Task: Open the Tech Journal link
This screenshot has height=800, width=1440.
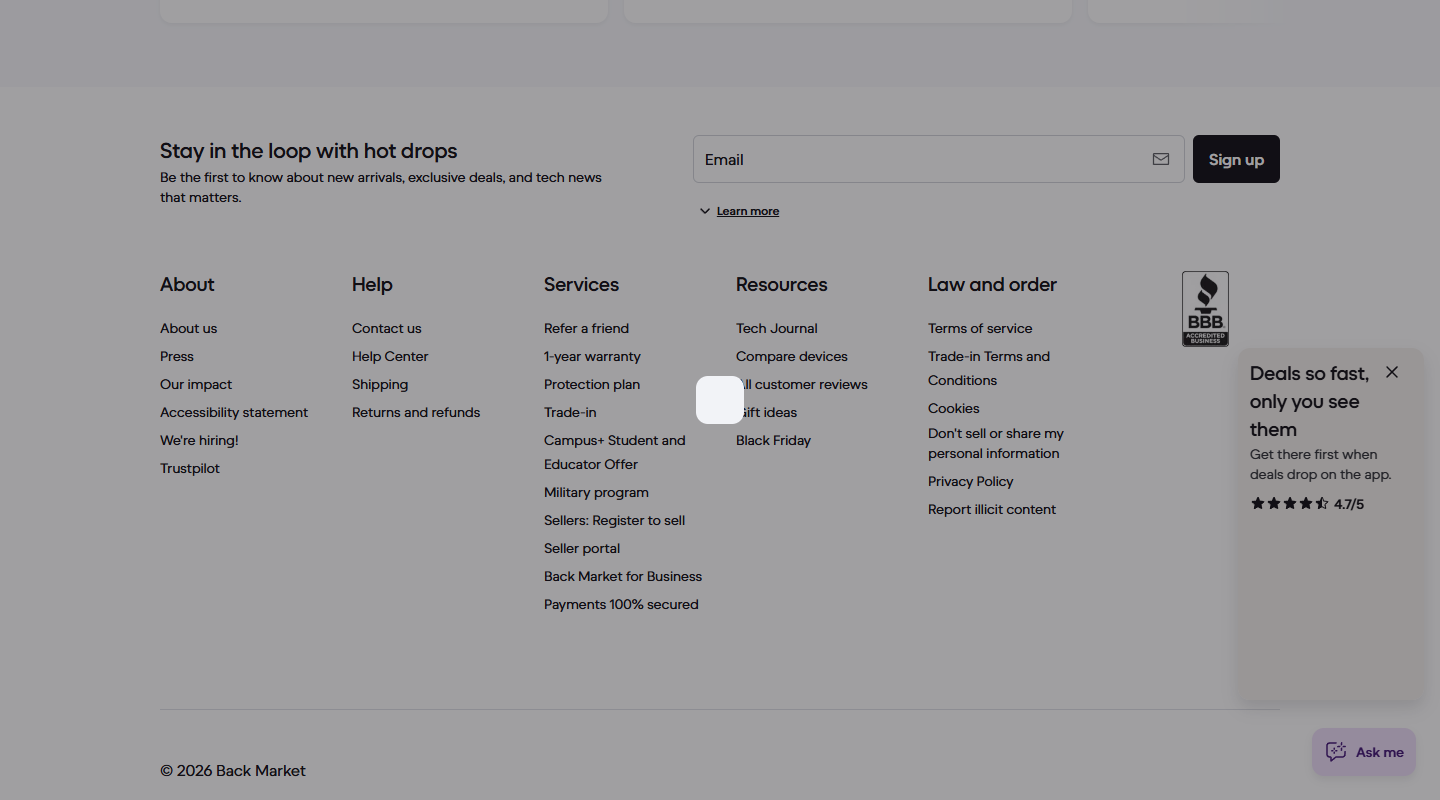Action: pyautogui.click(x=777, y=328)
